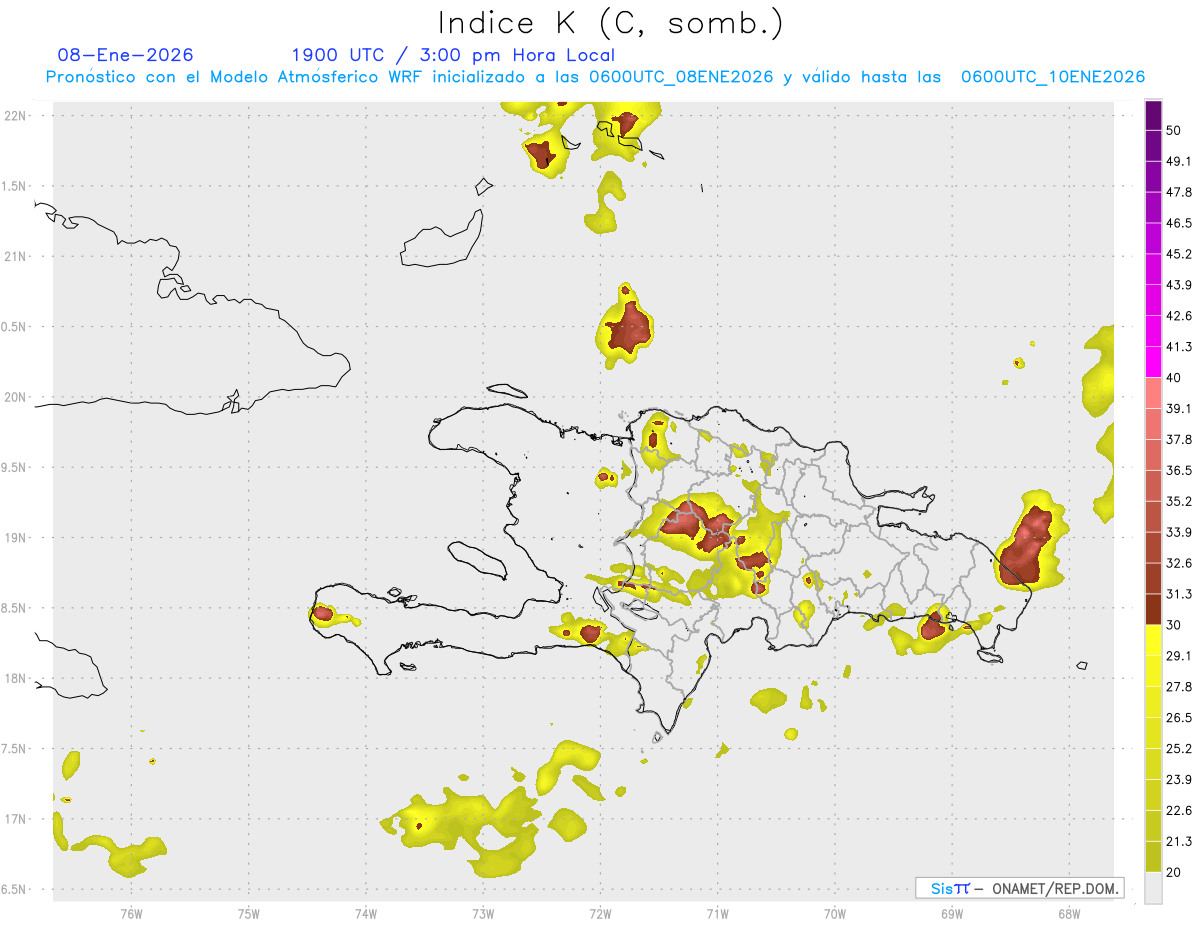Click the "19N" latitude axis label

16,538
